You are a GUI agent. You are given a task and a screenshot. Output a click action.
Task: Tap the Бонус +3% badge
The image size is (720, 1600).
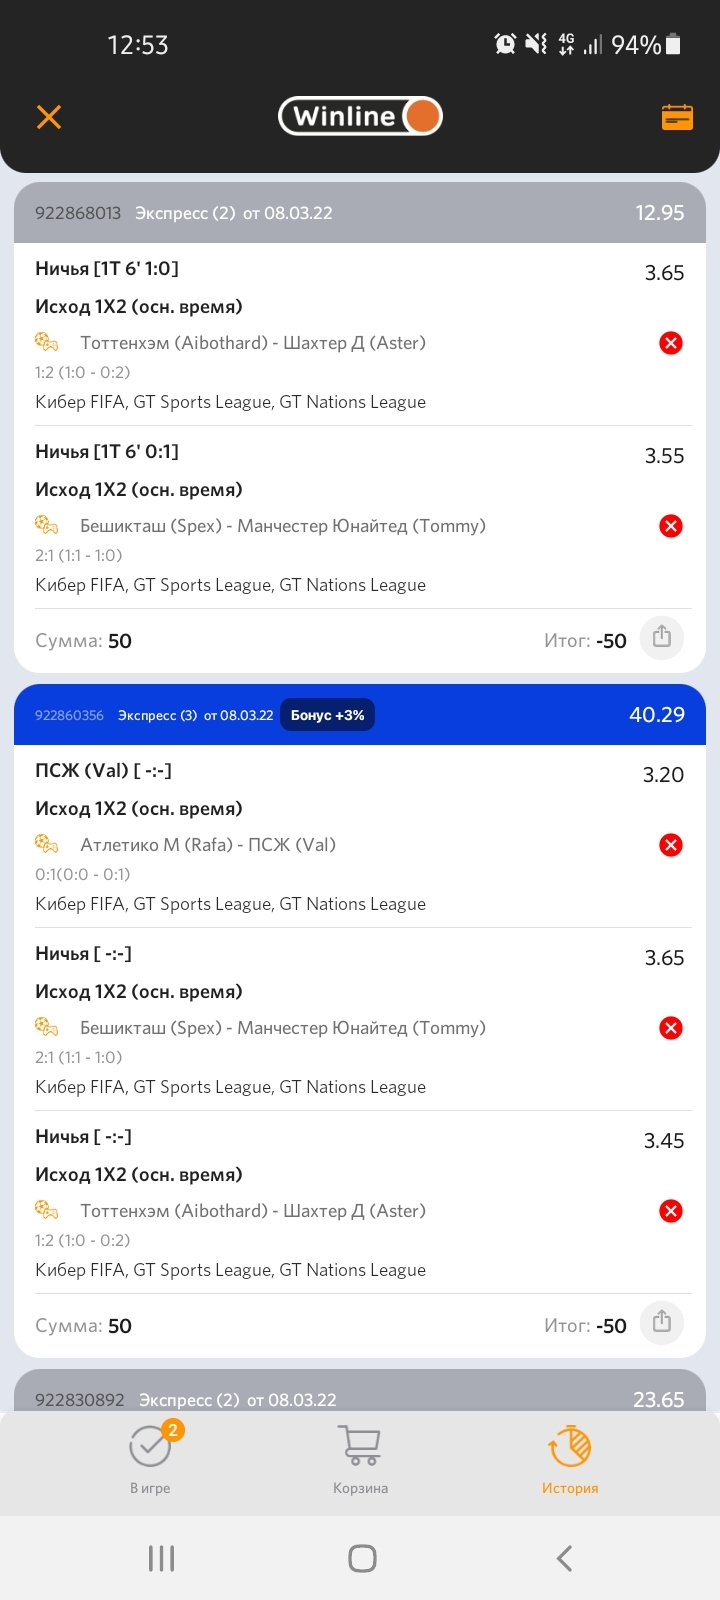328,715
